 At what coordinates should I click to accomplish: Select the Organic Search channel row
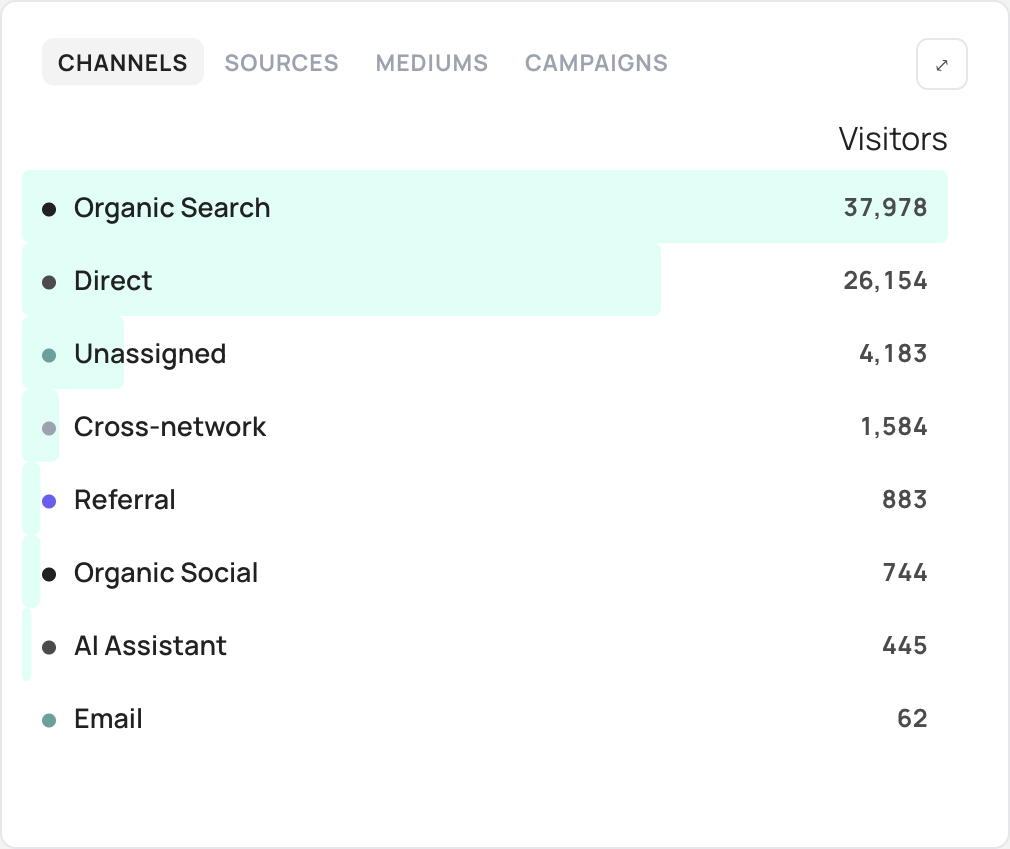click(485, 207)
